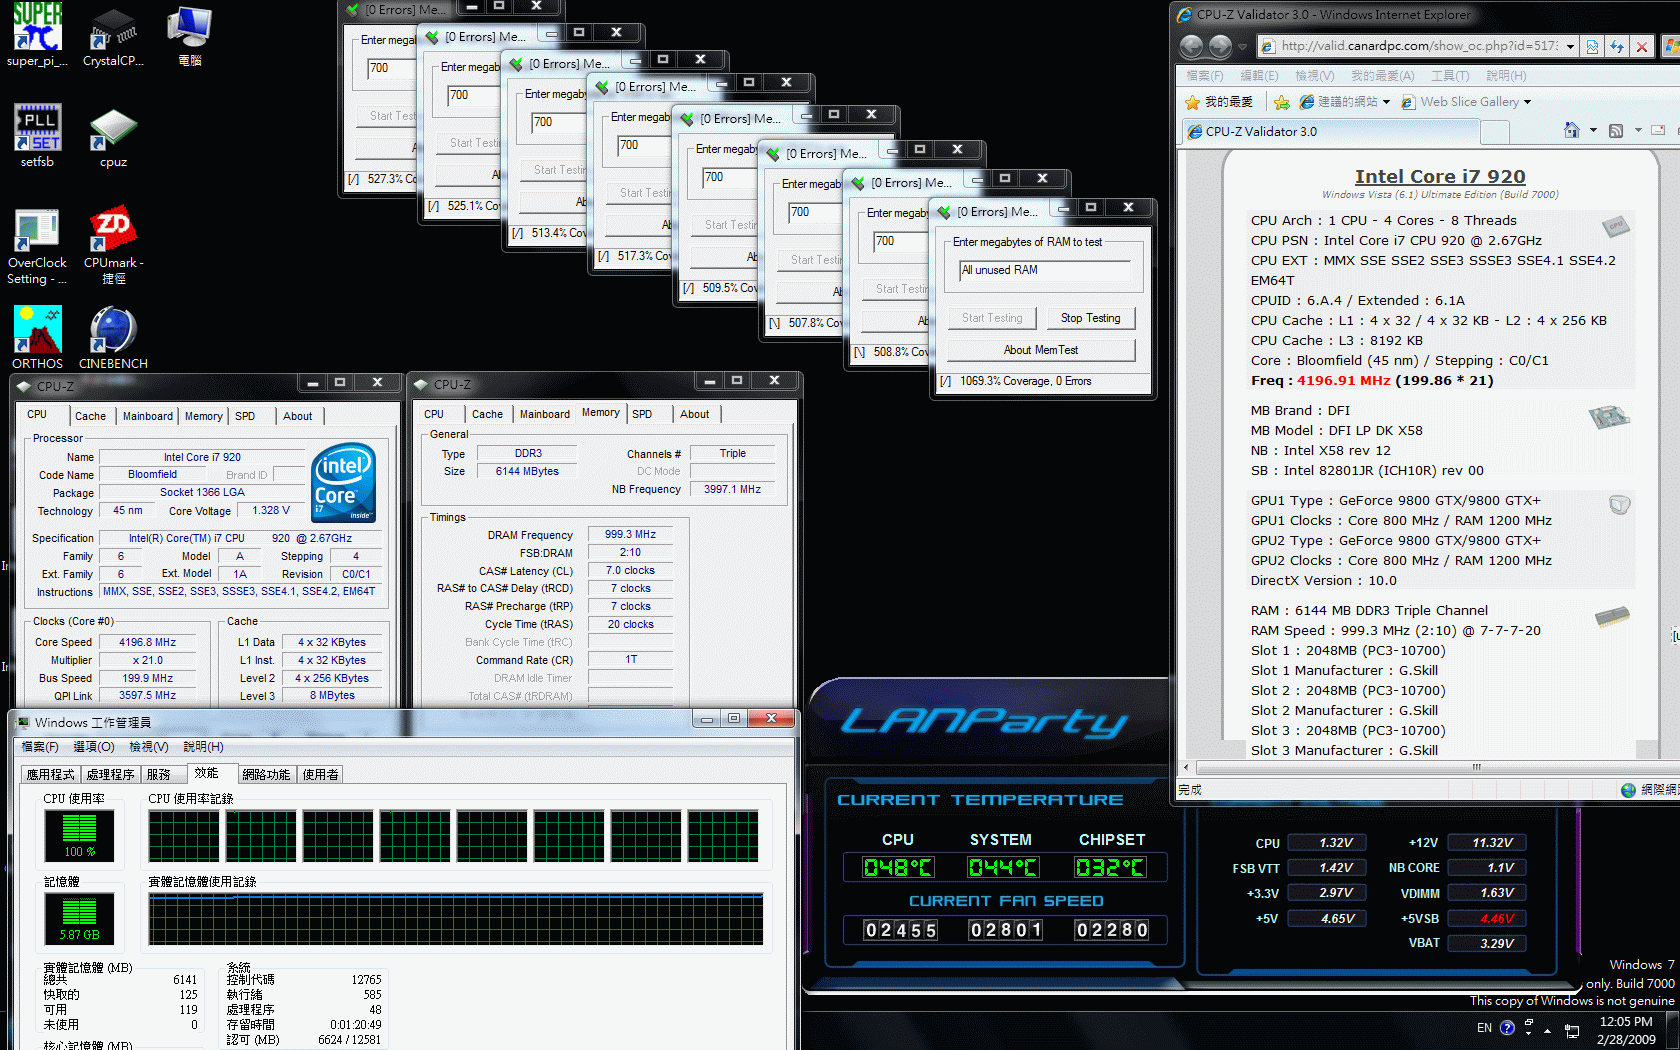Show hidden tray icons arrow
Viewport: 1680px width, 1050px height.
point(1547,1030)
